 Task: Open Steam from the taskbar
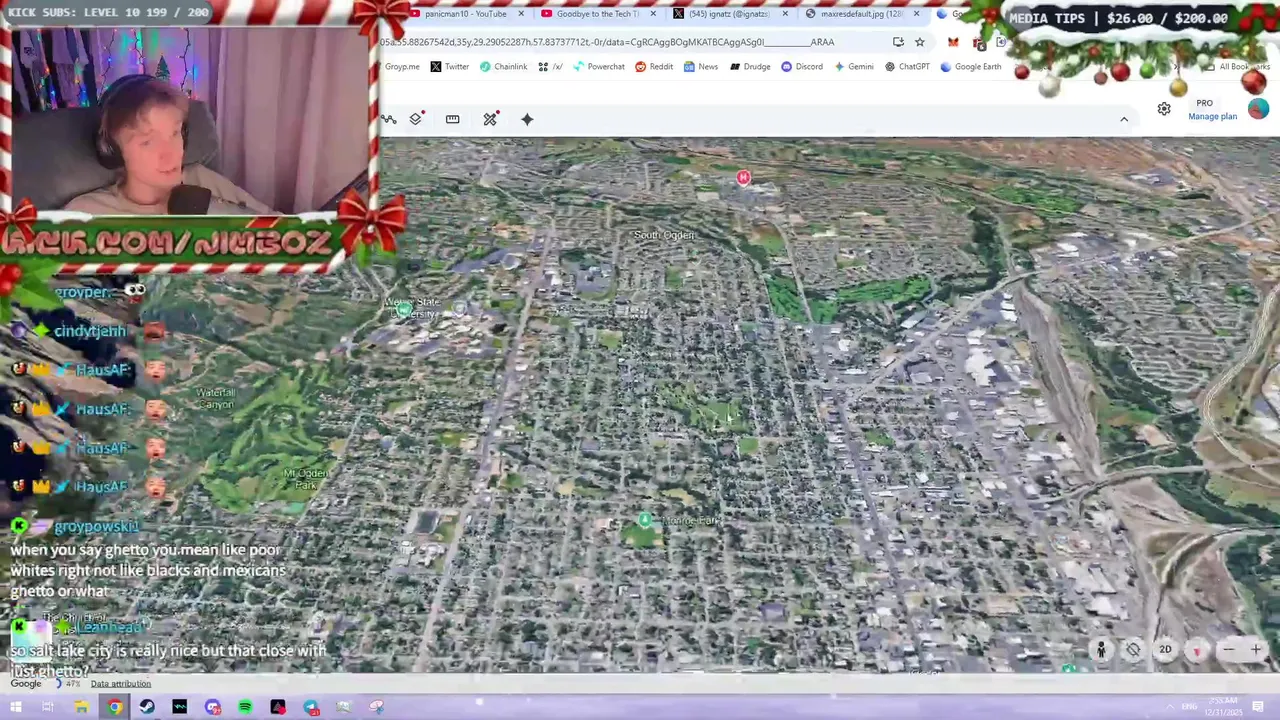(147, 707)
